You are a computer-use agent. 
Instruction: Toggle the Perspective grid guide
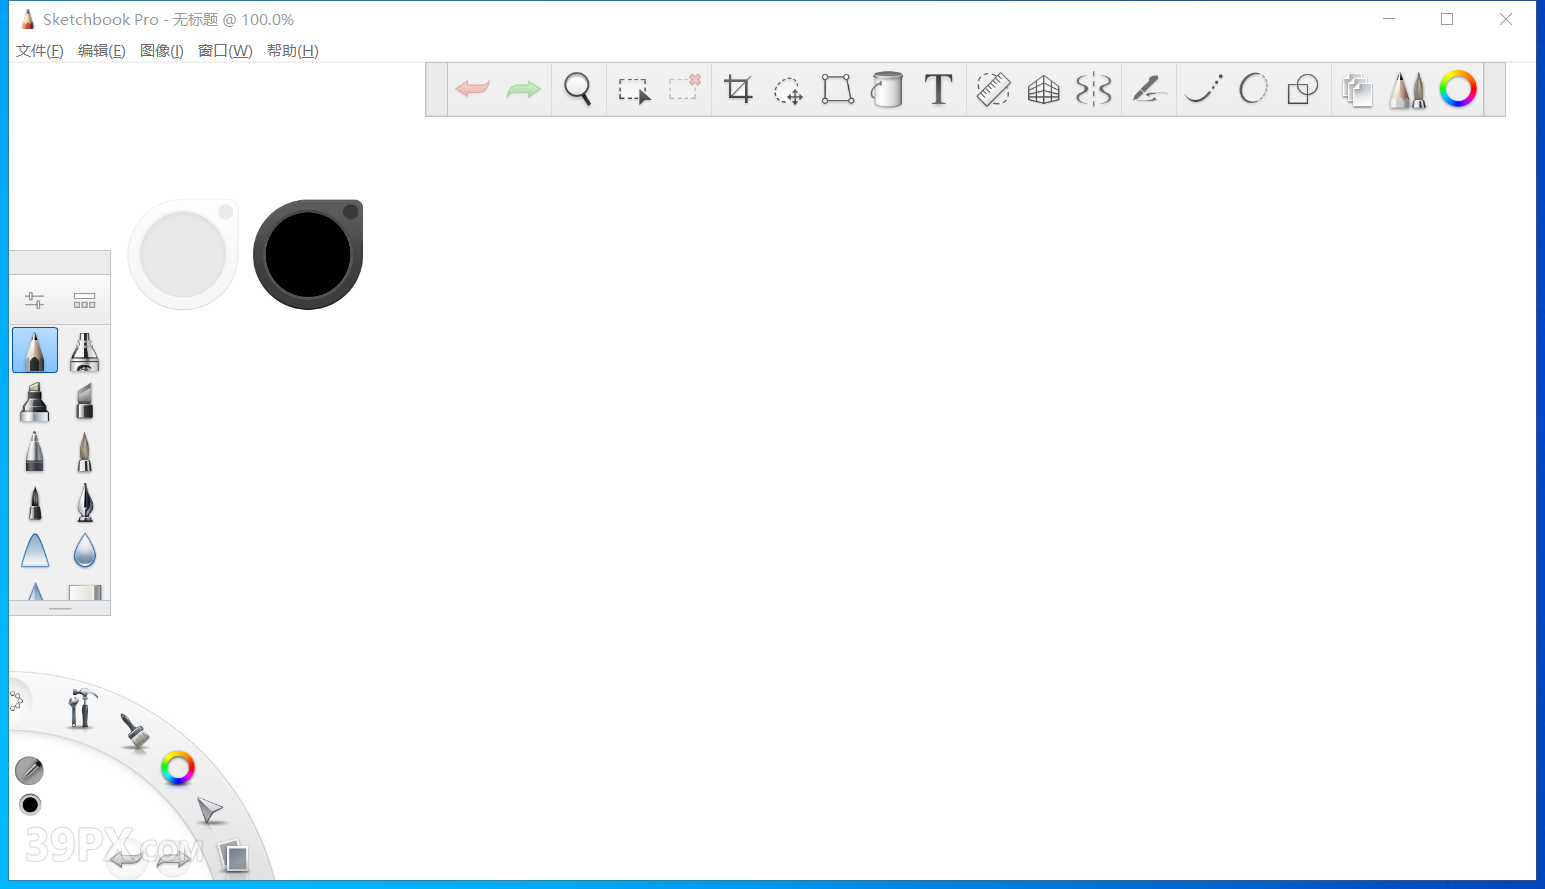click(x=1043, y=90)
